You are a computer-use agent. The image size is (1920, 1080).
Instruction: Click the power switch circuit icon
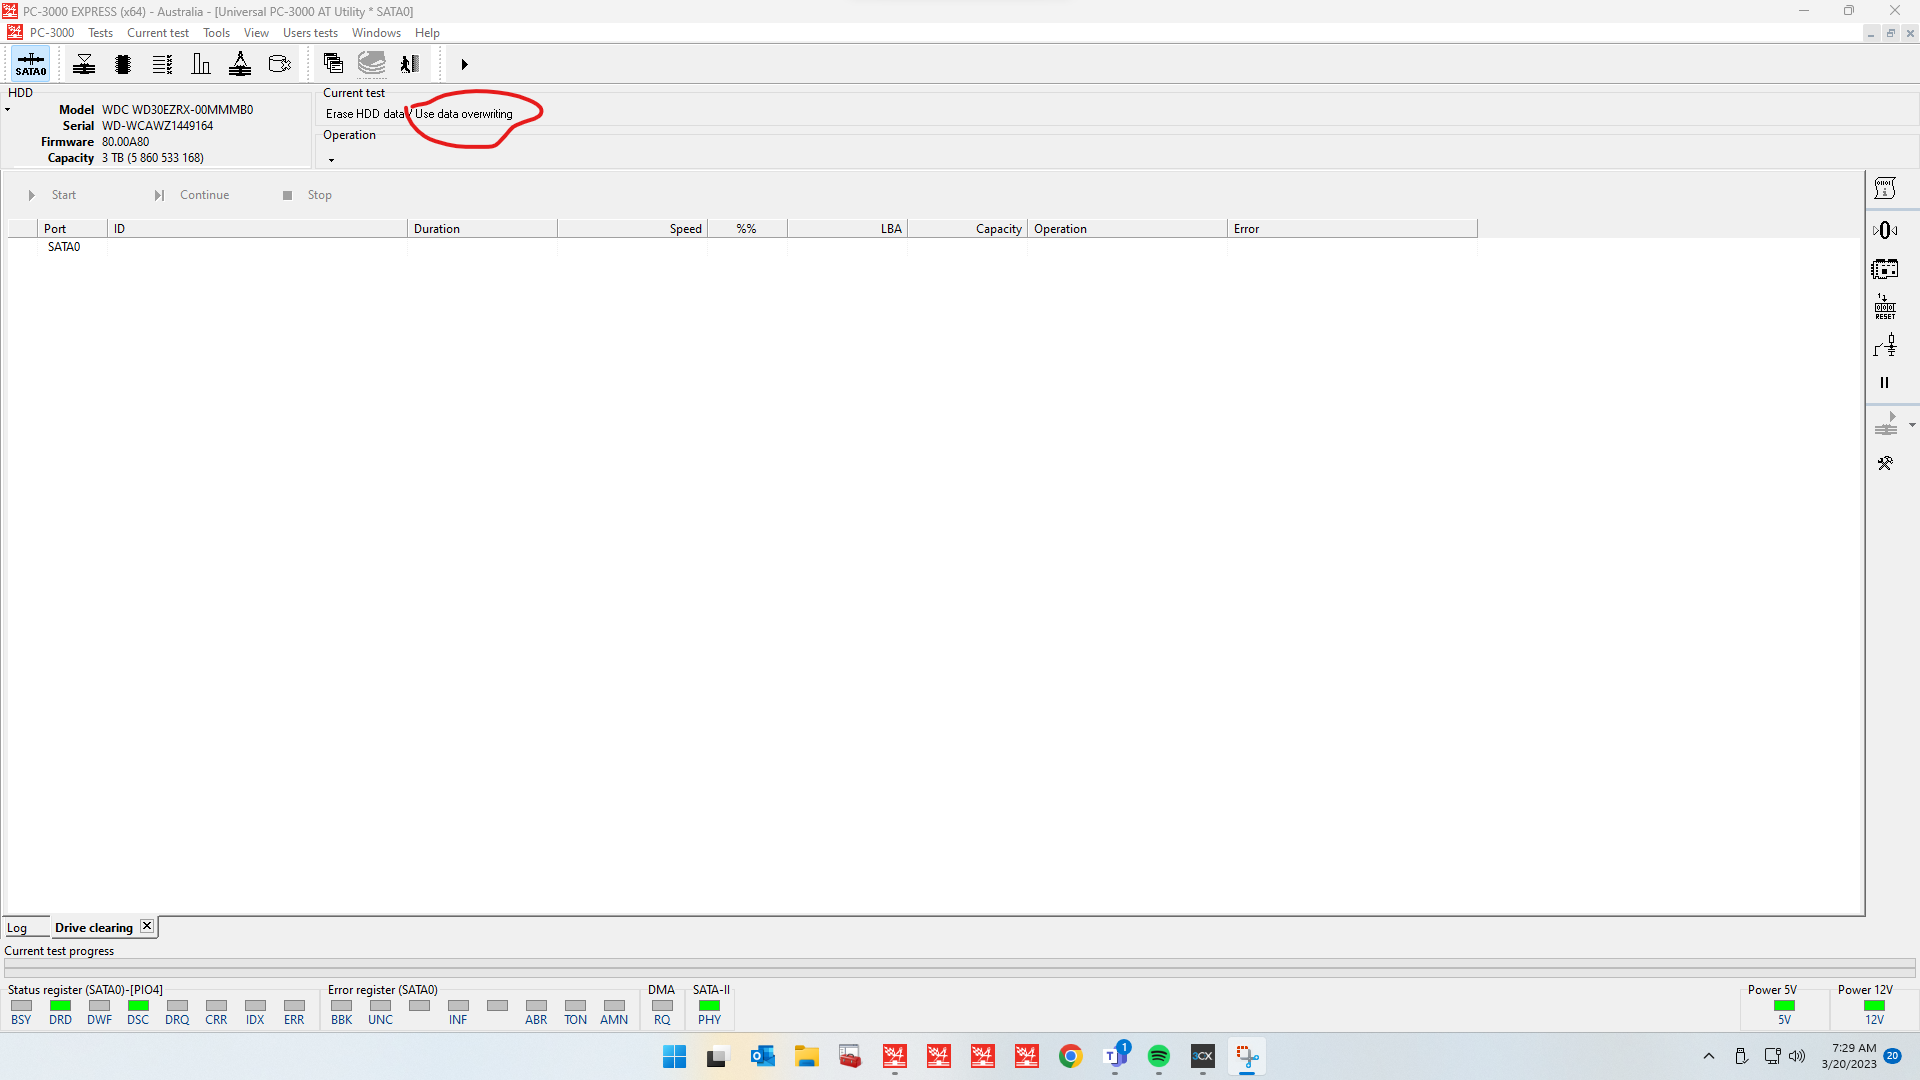pos(1885,346)
